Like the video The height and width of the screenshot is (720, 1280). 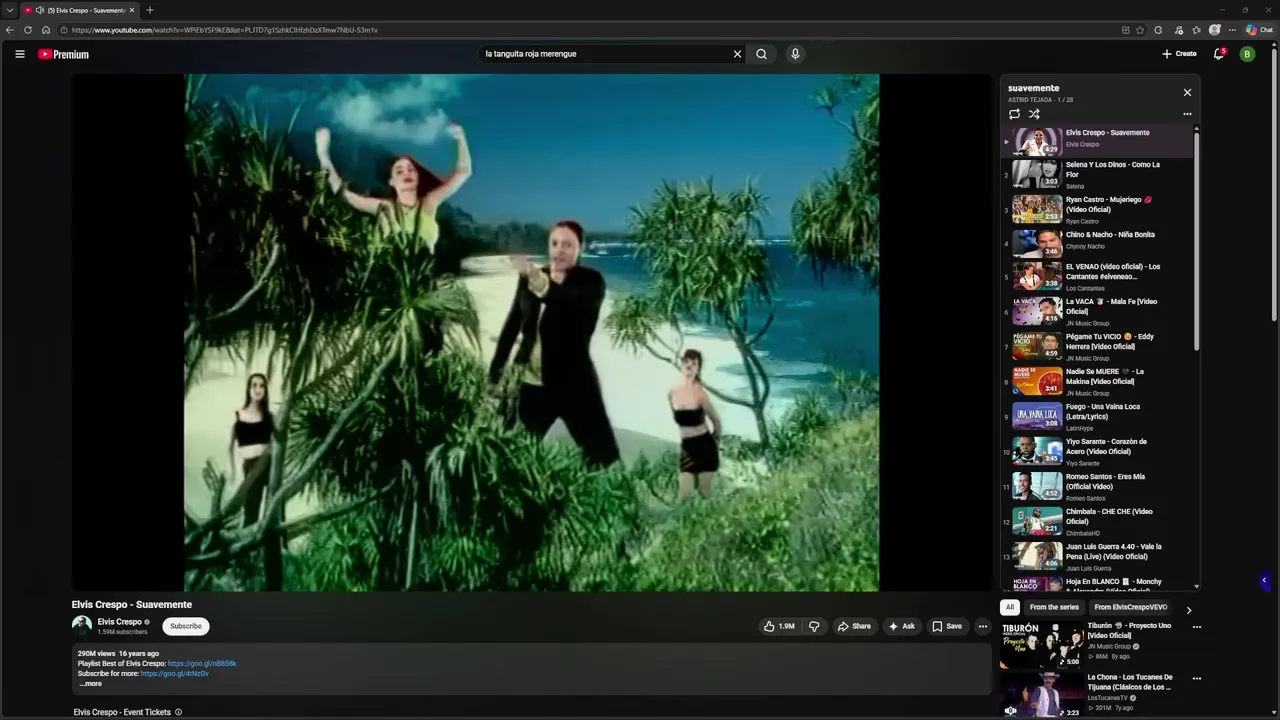(779, 626)
